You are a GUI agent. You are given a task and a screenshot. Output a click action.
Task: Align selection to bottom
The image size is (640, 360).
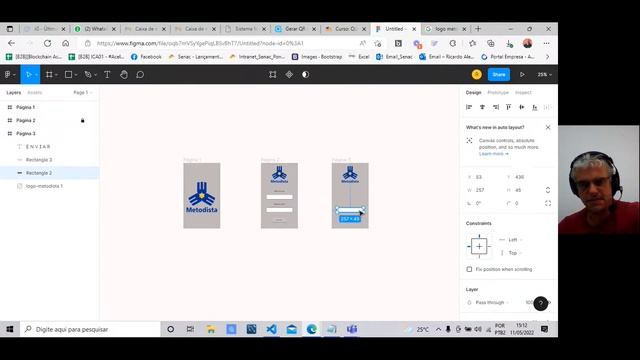pos(535,107)
